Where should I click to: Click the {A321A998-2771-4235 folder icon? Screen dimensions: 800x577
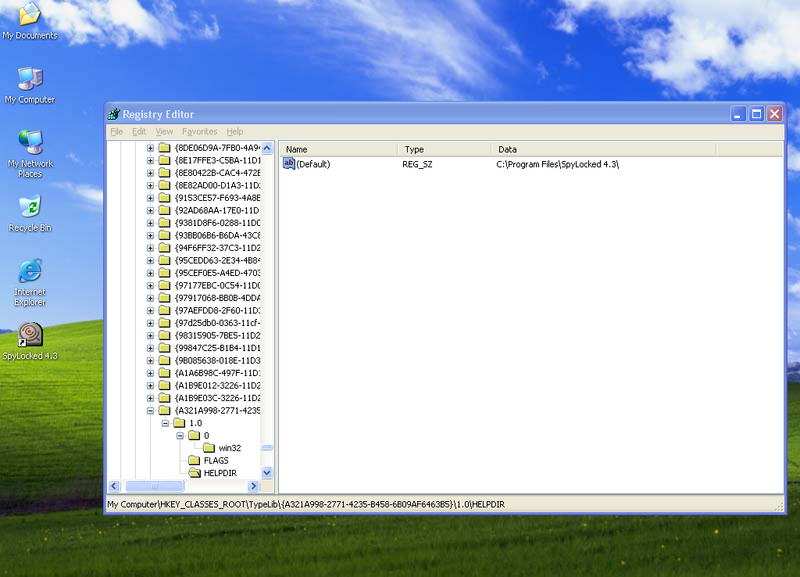coord(164,410)
